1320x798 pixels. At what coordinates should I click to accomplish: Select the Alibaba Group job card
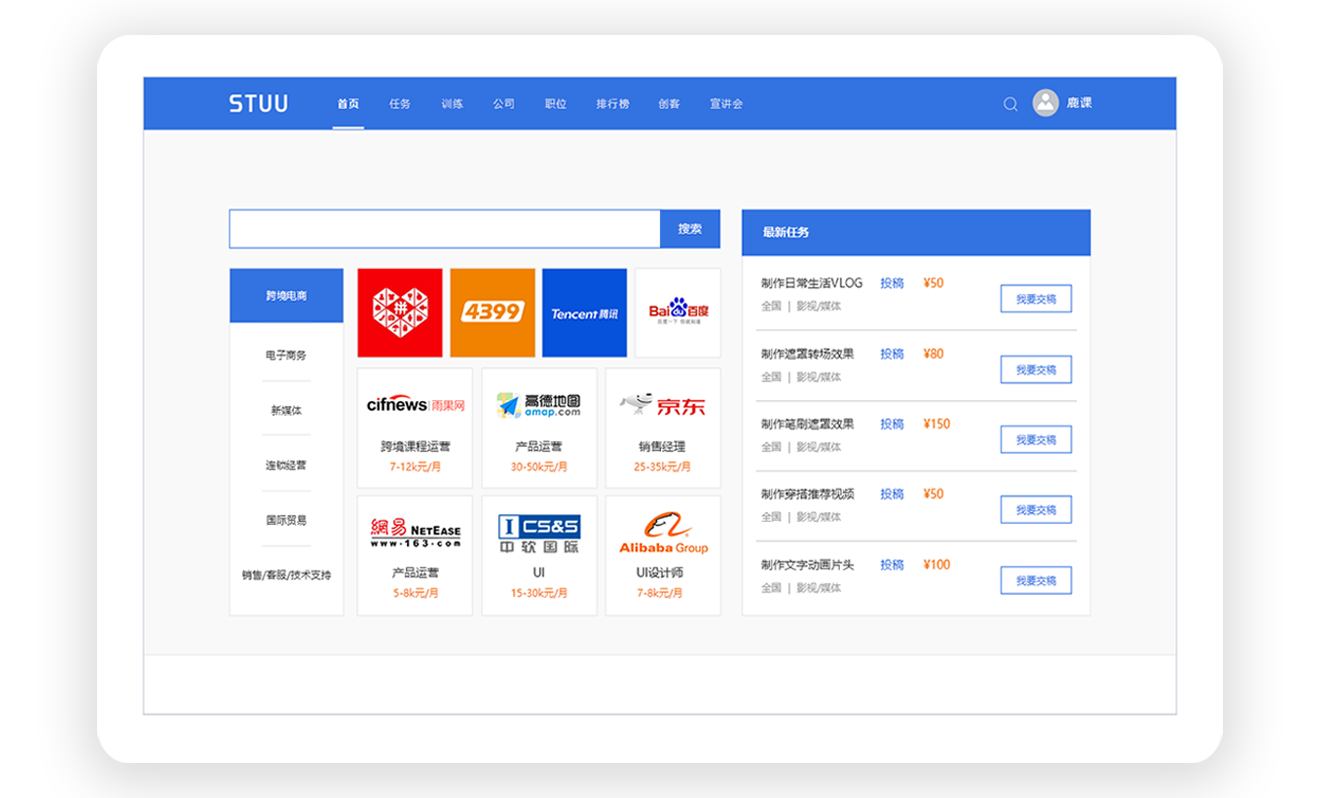[662, 555]
